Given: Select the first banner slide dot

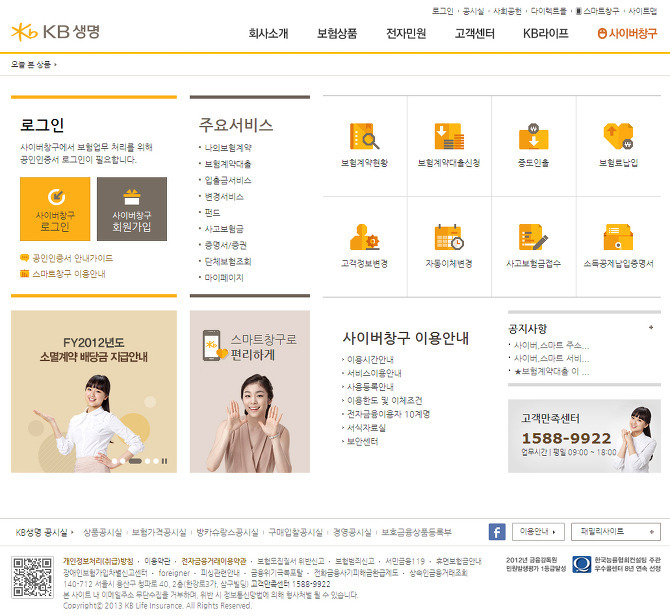Looking at the screenshot, I should pyautogui.click(x=115, y=461).
